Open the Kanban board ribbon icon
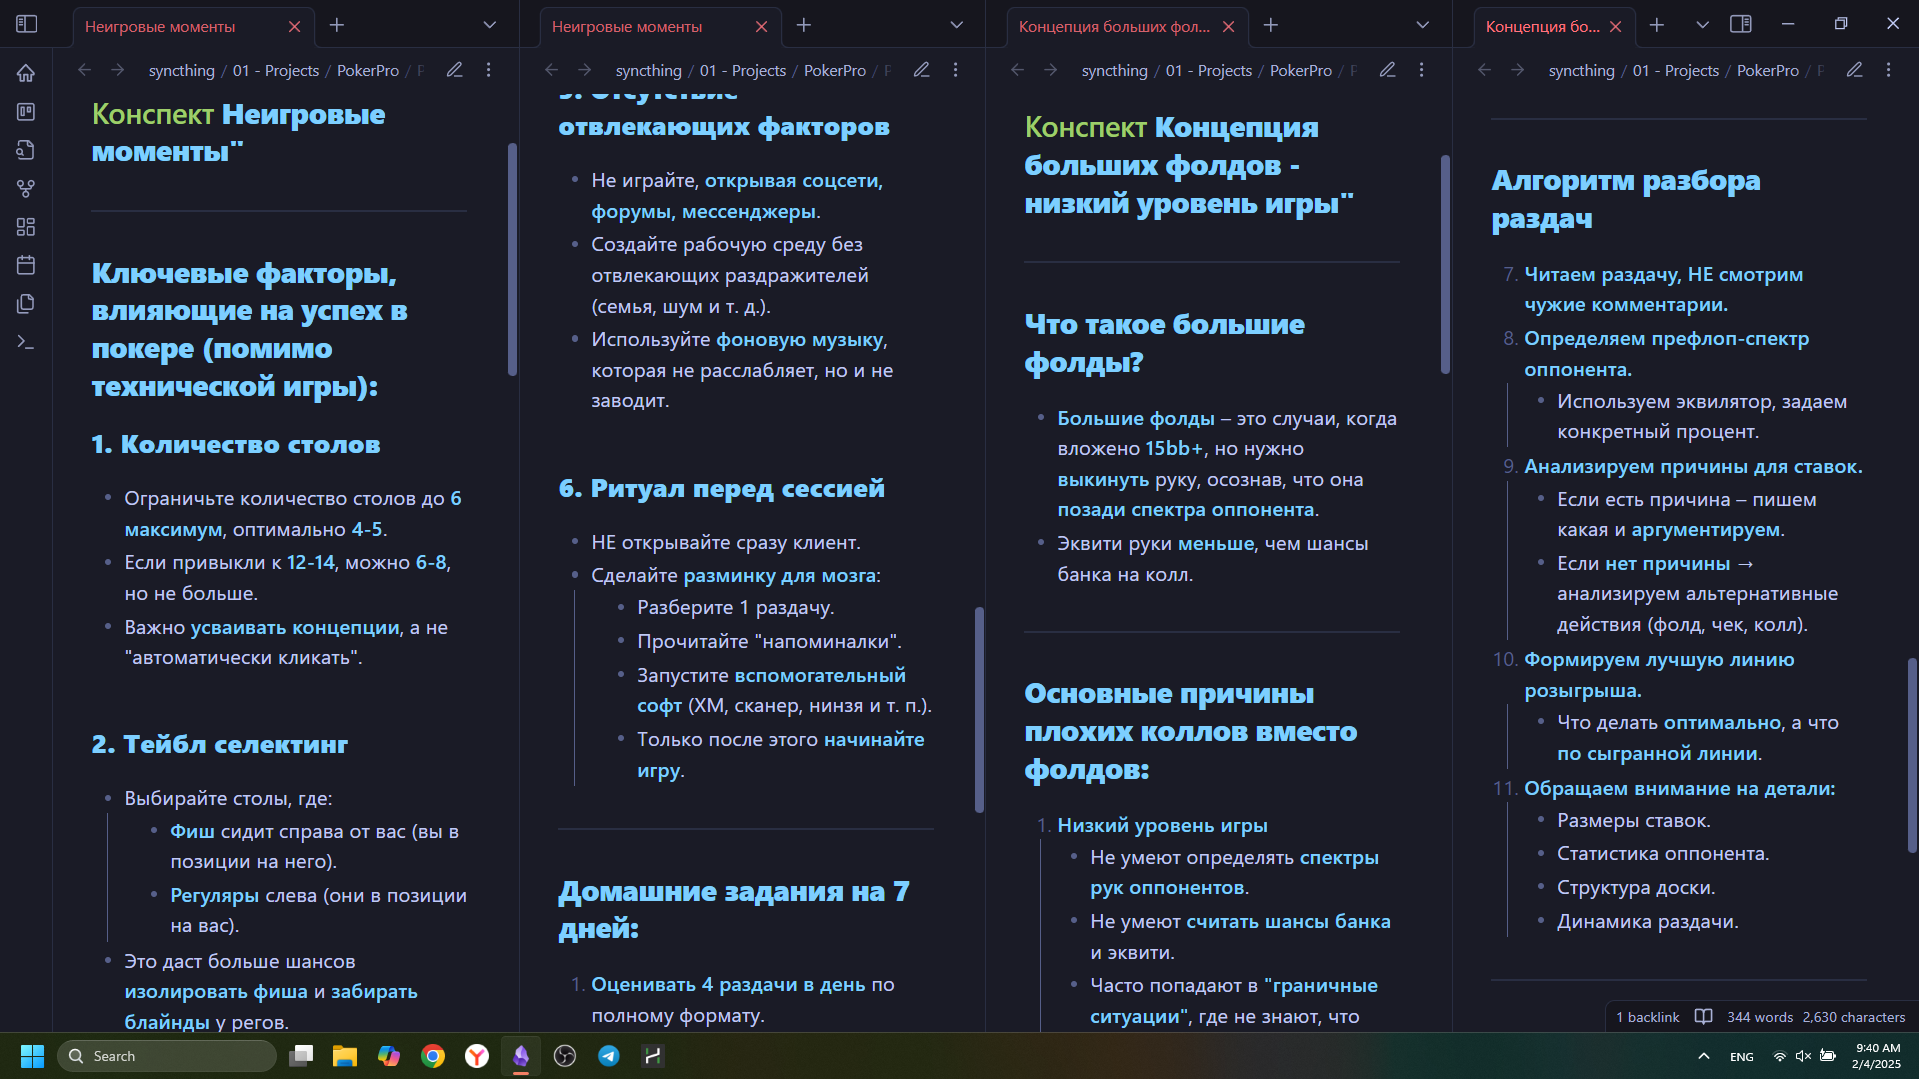 click(x=26, y=112)
